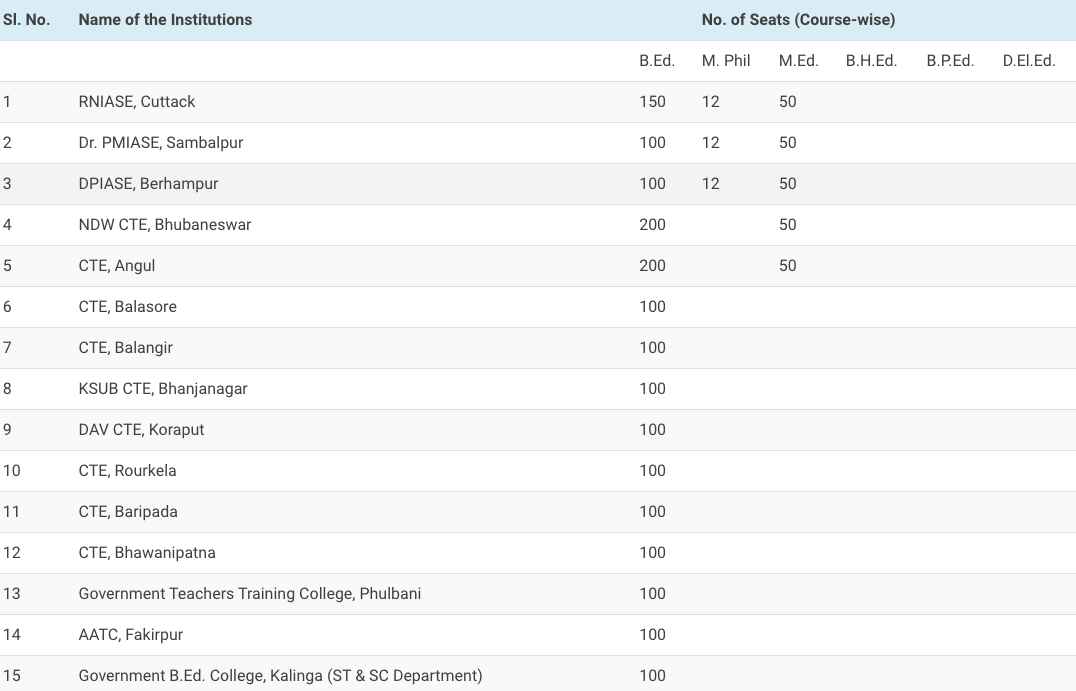Click the 'Sl. No.' column header
Screen dimensions: 1076x691
click(x=27, y=20)
